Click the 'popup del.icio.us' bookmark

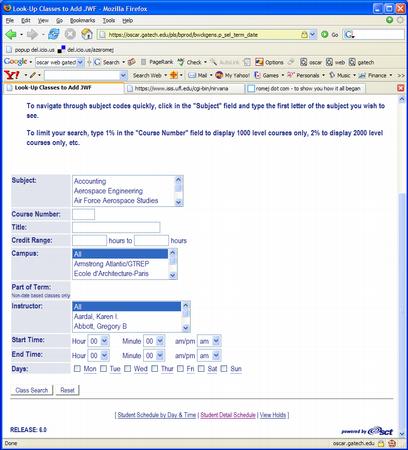[31, 50]
